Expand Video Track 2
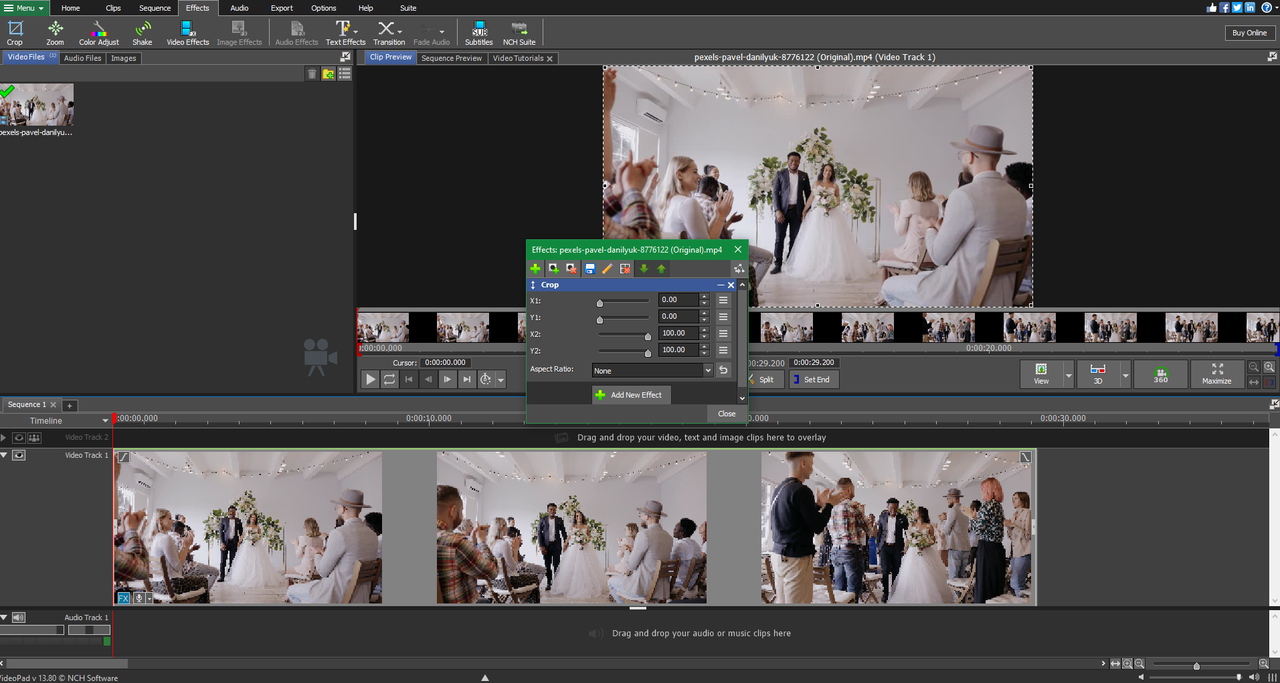 [4, 437]
